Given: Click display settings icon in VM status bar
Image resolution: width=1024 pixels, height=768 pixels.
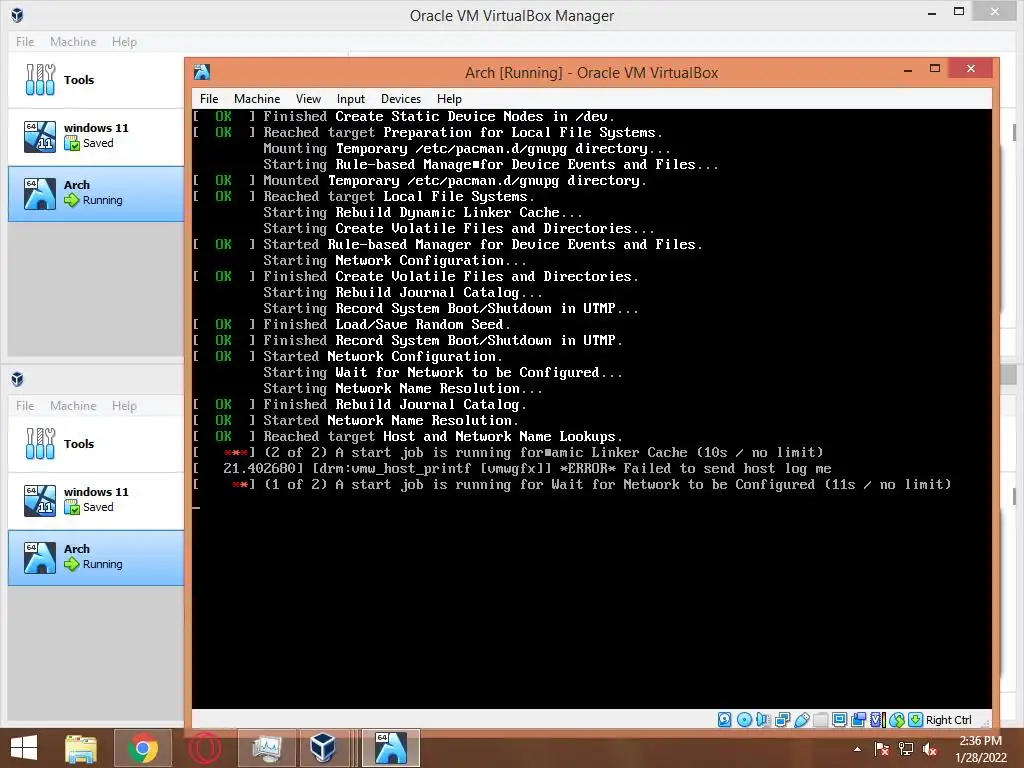Looking at the screenshot, I should pyautogui.click(x=840, y=720).
